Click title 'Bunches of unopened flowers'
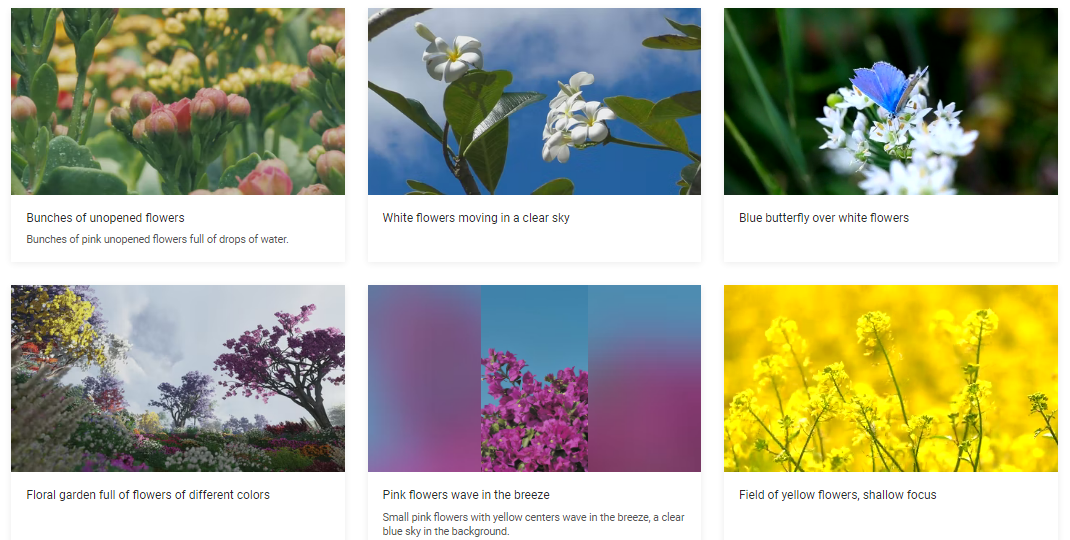 tap(106, 218)
